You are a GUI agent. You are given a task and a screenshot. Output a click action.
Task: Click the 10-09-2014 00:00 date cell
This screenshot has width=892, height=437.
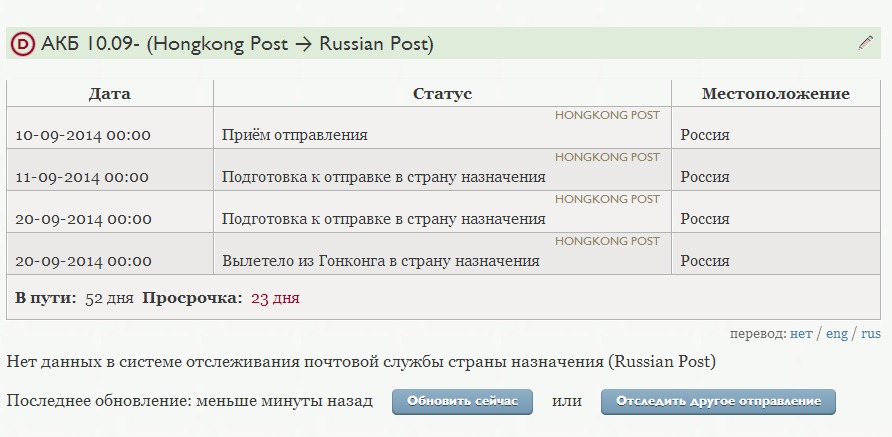(83, 135)
